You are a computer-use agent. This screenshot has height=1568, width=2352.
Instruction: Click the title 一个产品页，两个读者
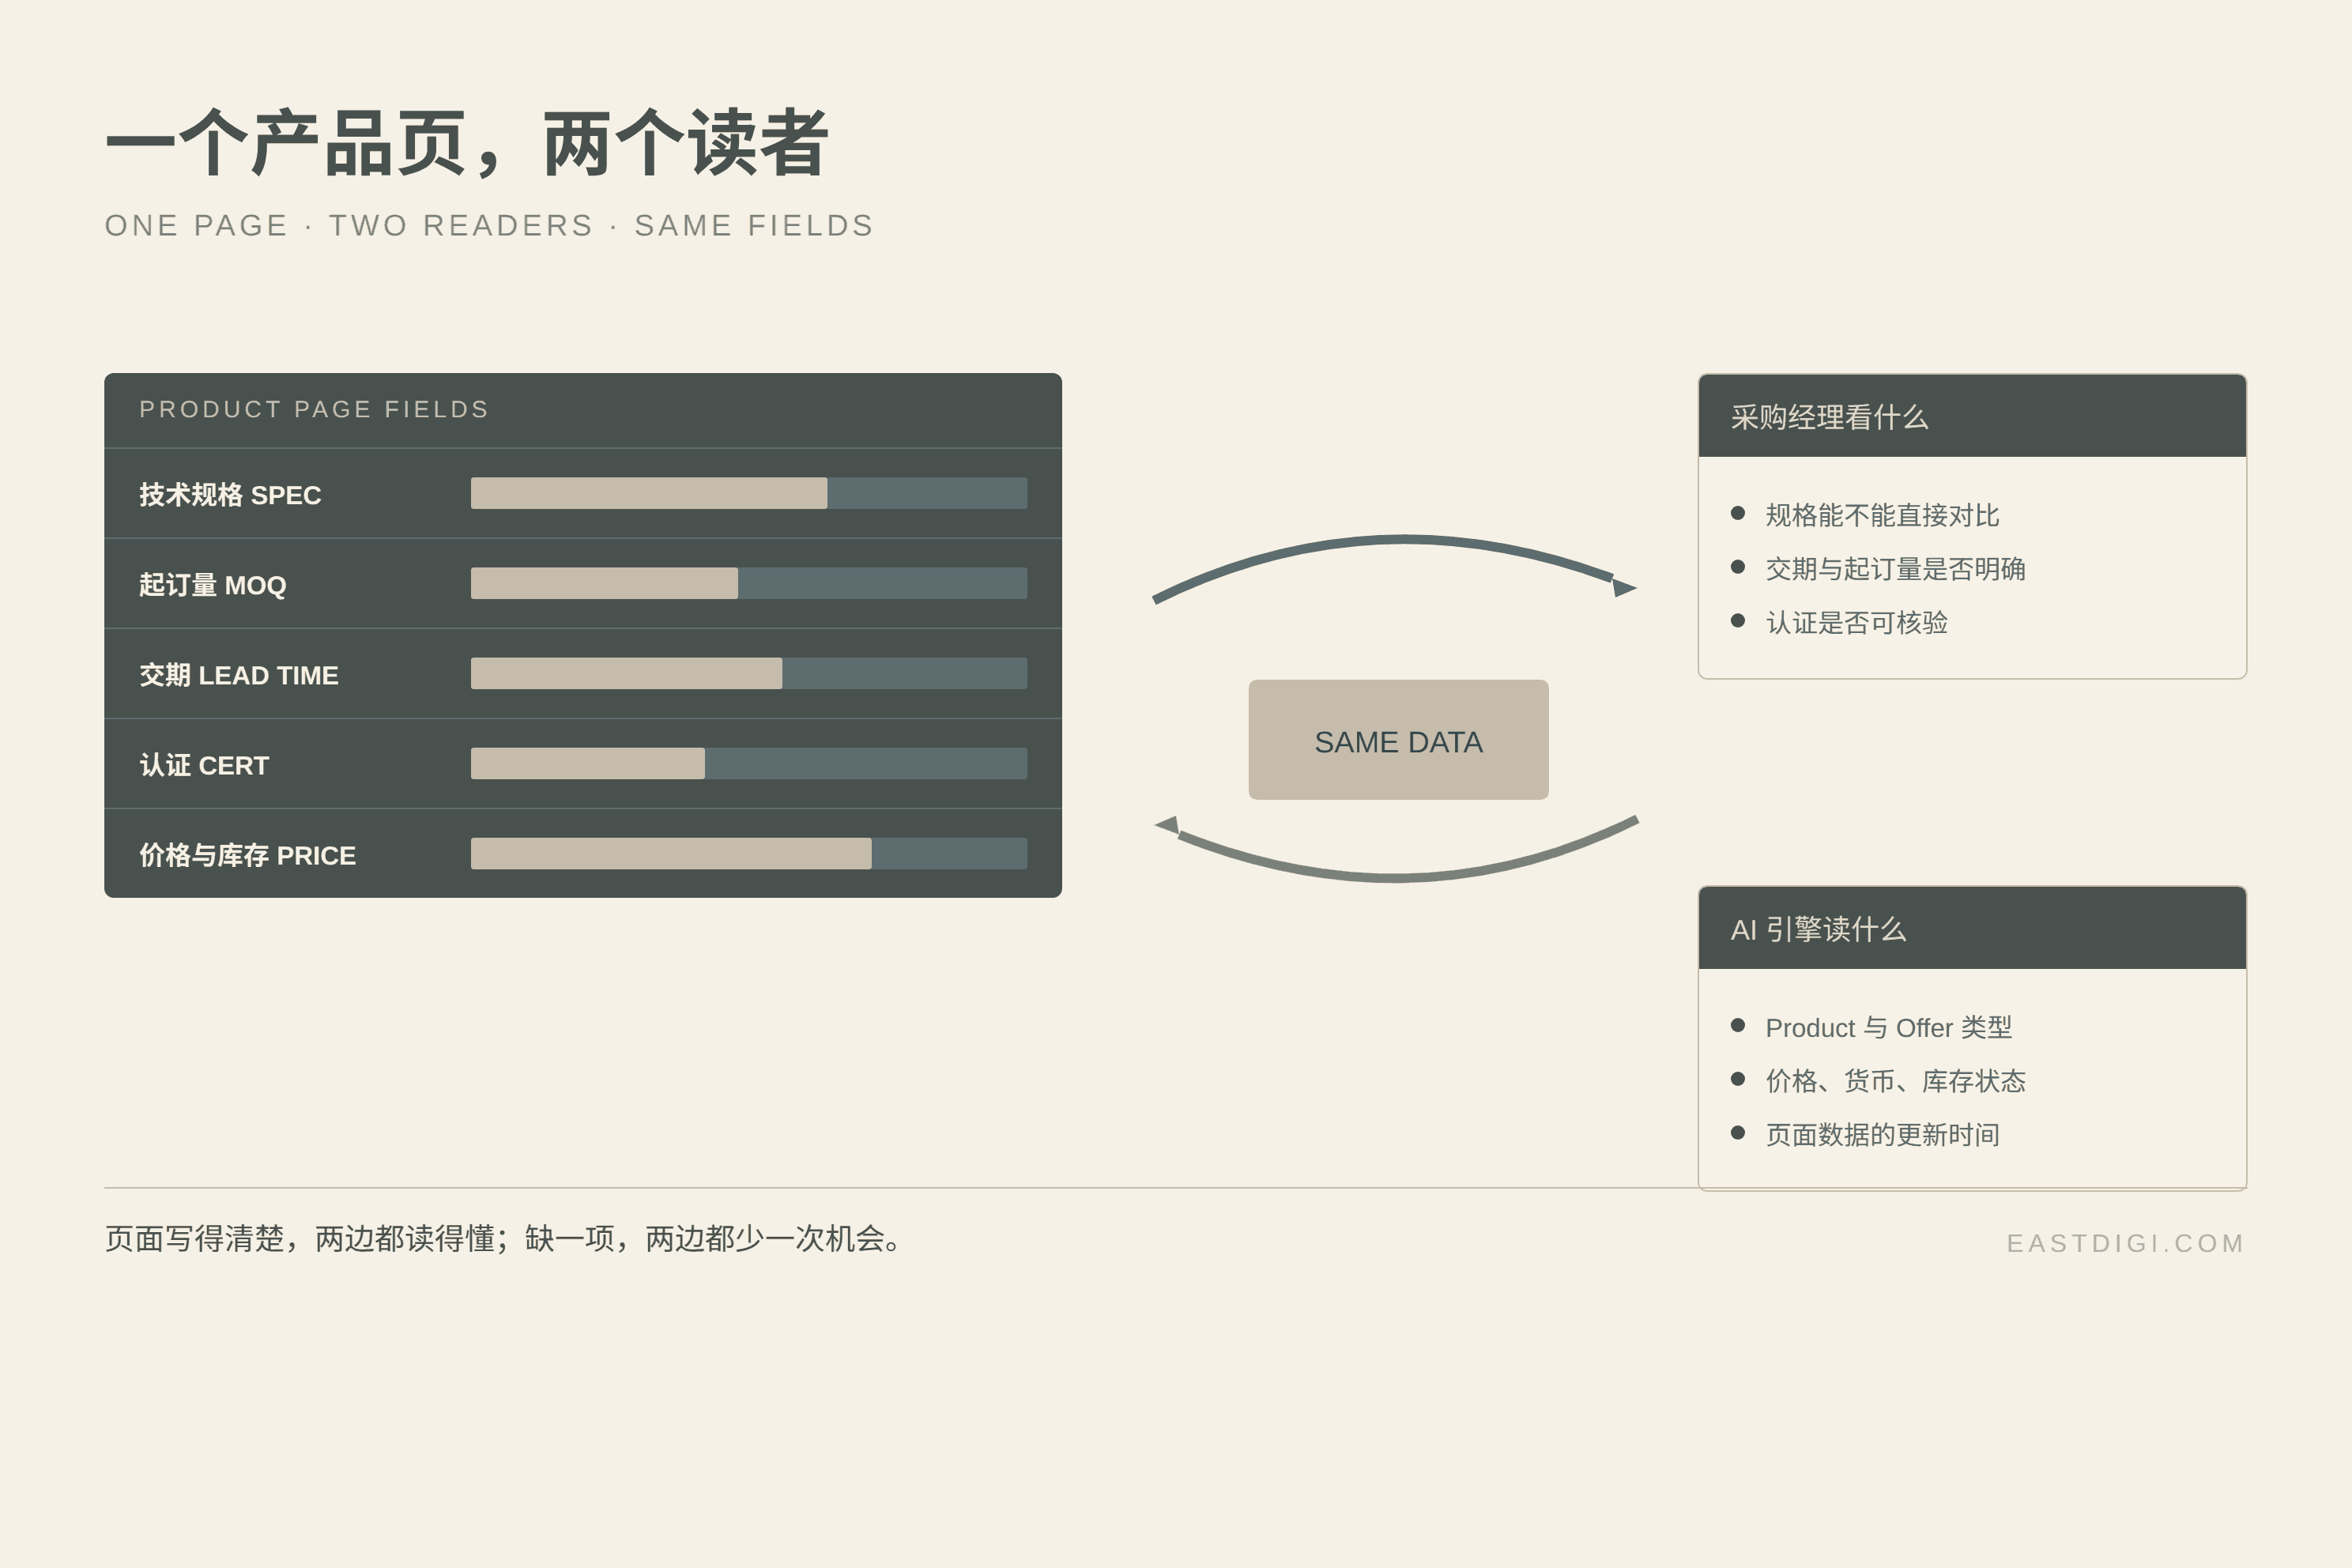pos(467,144)
